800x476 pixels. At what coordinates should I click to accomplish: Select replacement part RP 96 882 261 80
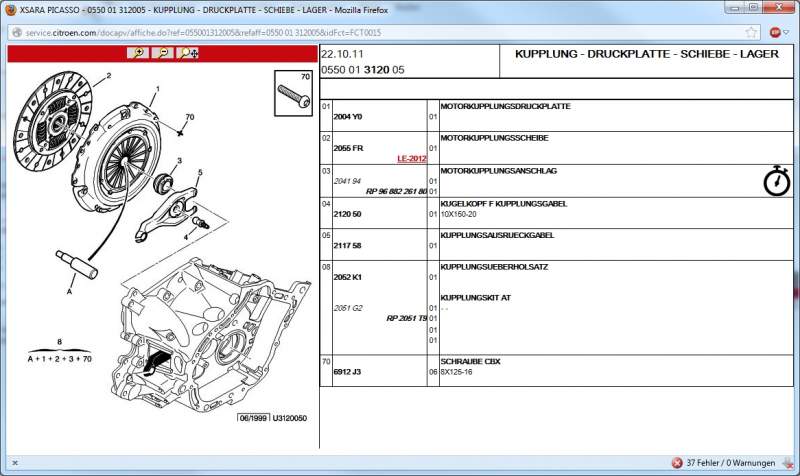(396, 191)
